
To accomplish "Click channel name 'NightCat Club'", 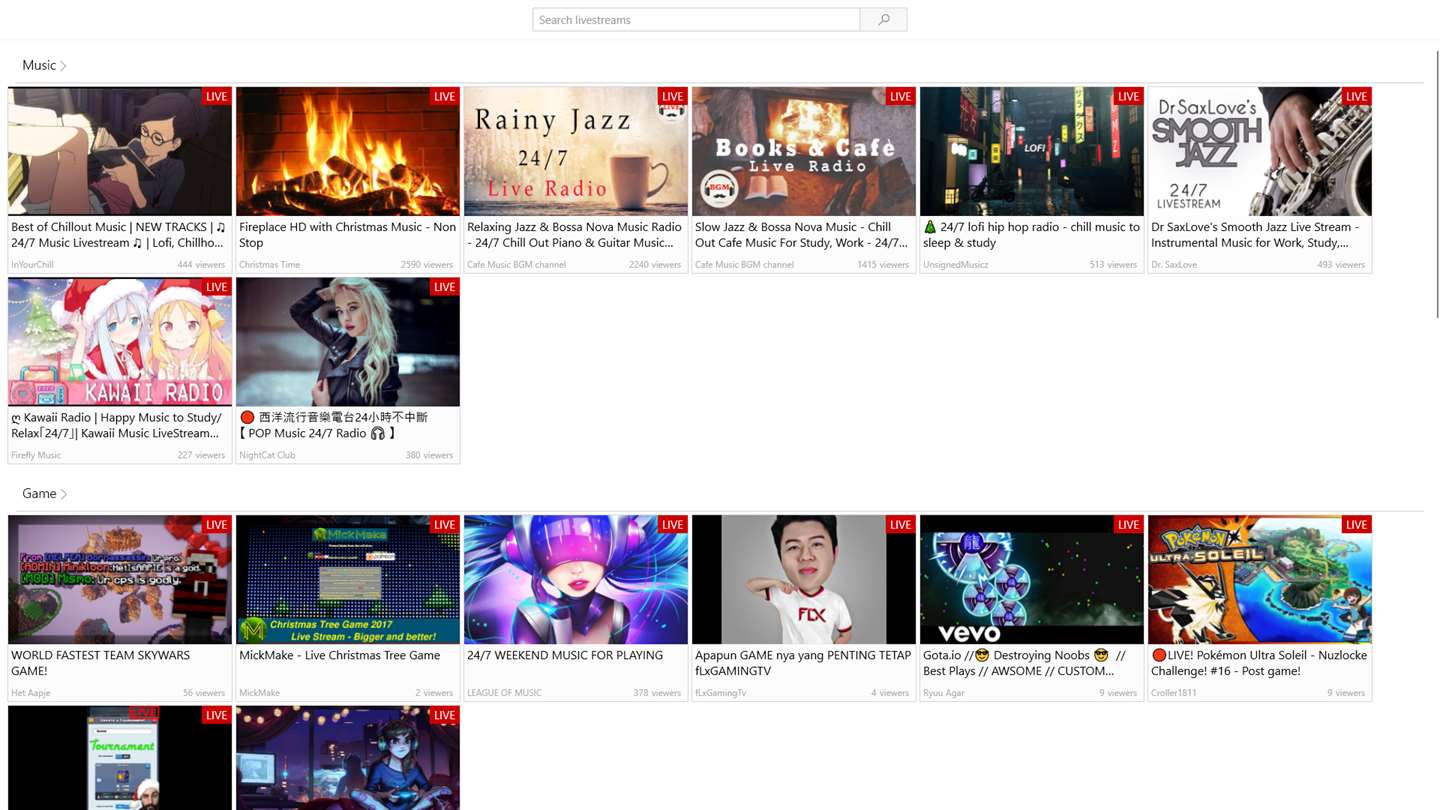I will 267,455.
